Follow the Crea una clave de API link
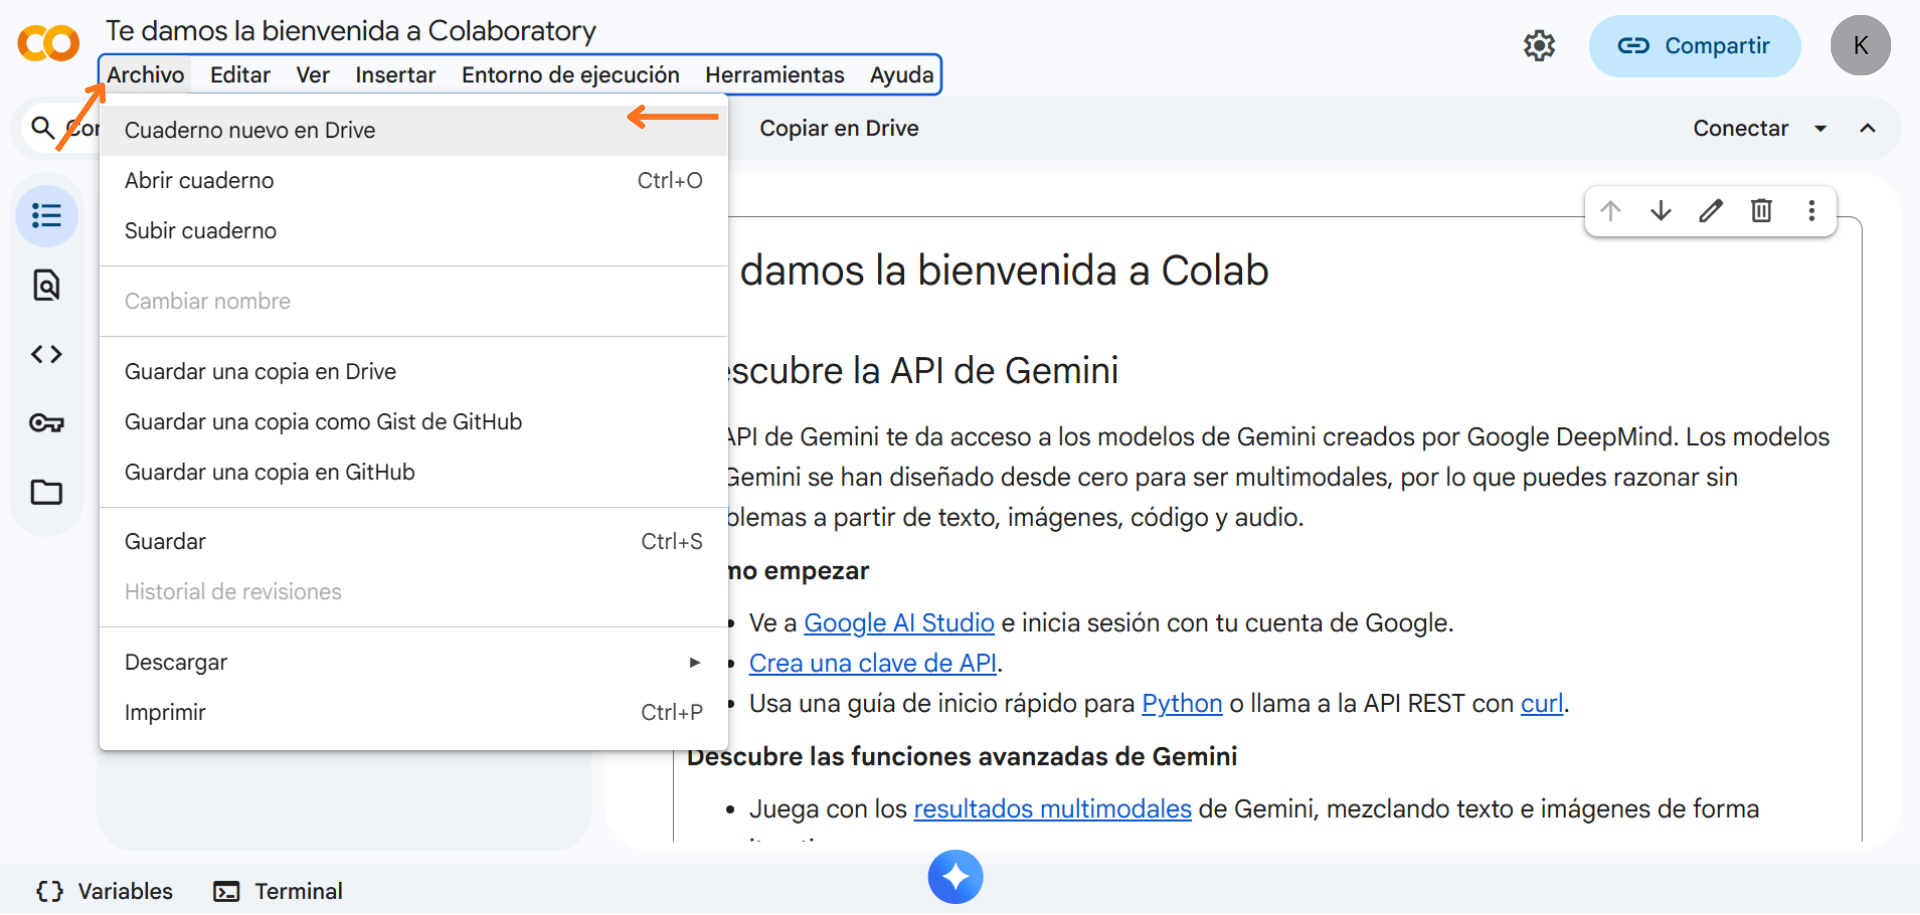Screen dimensions: 1920x915 point(873,662)
